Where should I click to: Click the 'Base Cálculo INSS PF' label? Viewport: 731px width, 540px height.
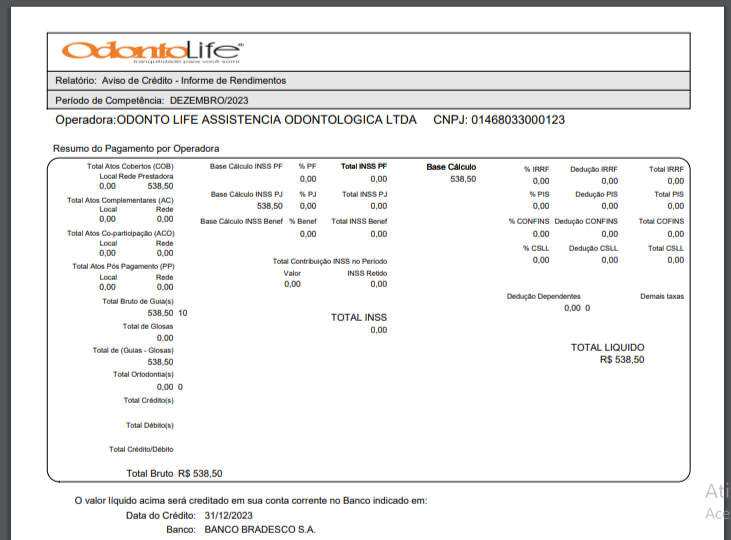[246, 166]
